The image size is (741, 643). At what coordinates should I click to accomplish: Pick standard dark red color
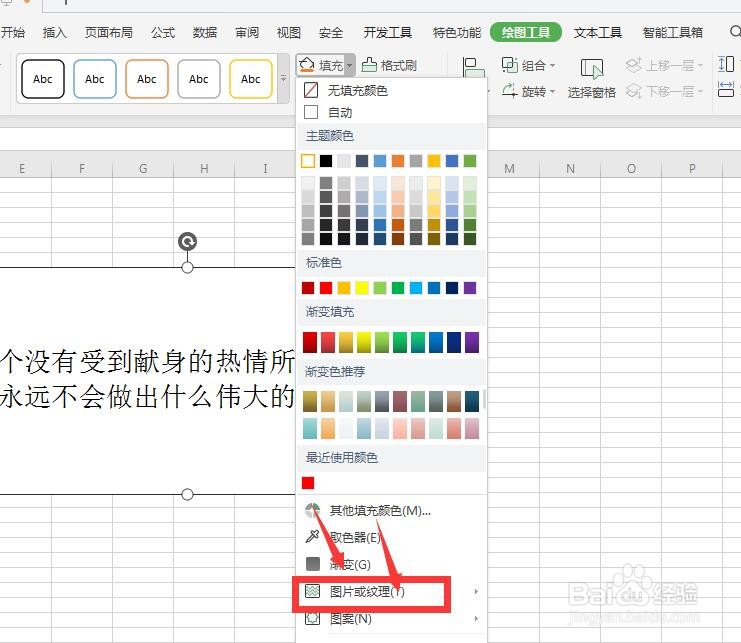pyautogui.click(x=308, y=288)
